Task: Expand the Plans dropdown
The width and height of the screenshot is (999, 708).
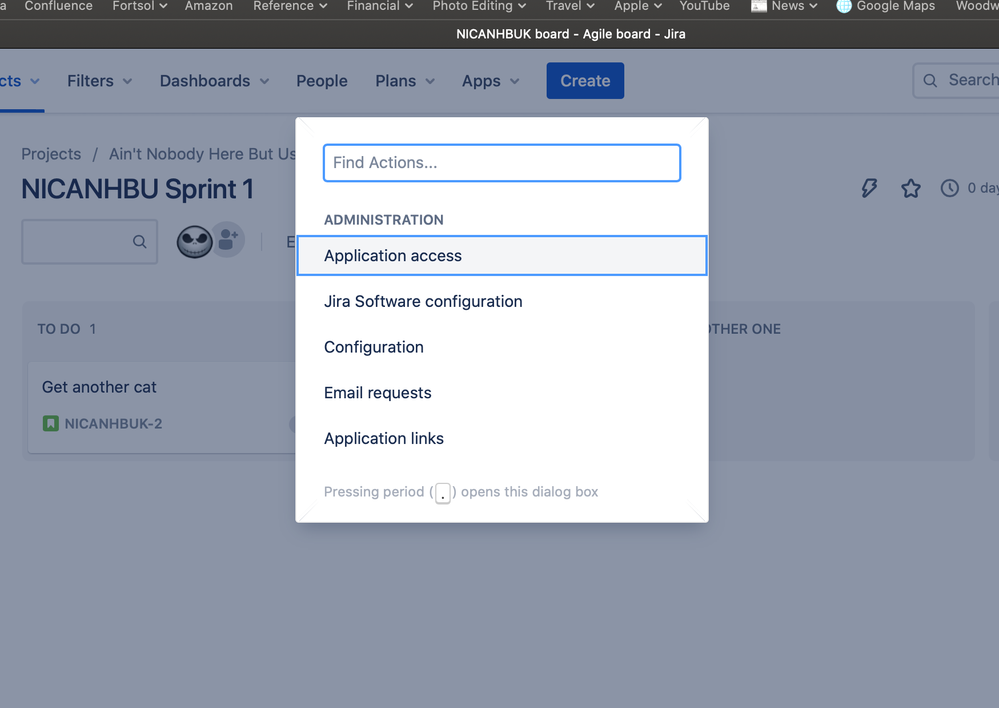Action: tap(405, 81)
